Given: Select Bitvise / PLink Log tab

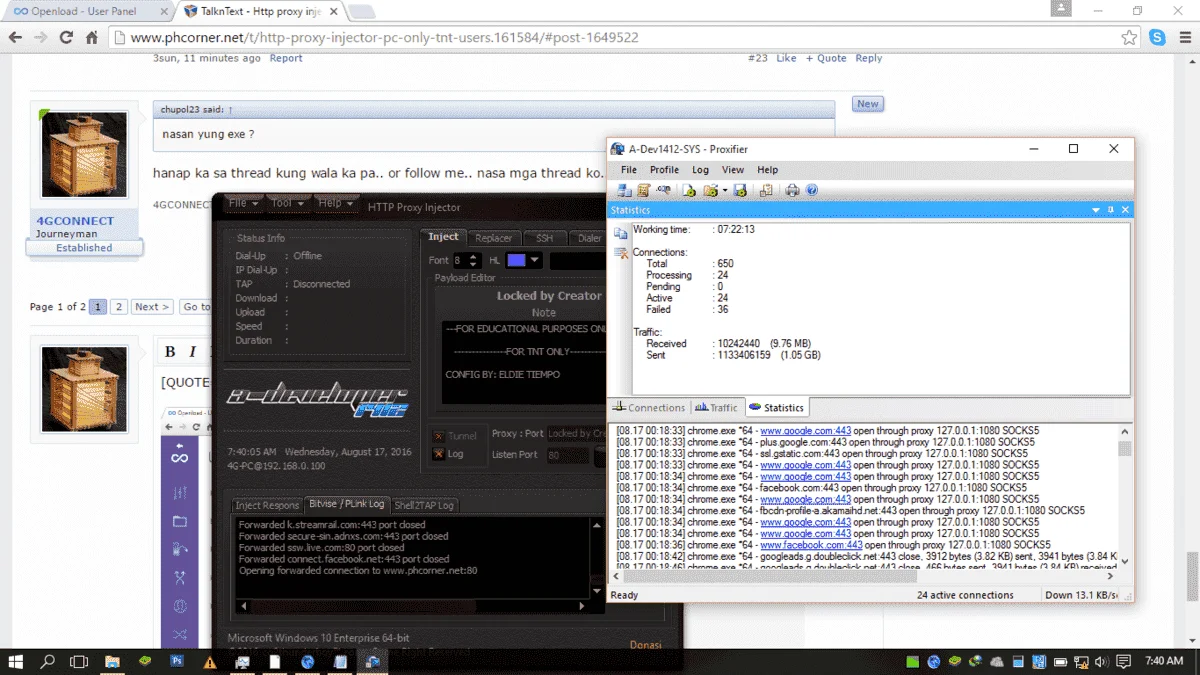Looking at the screenshot, I should tap(348, 504).
